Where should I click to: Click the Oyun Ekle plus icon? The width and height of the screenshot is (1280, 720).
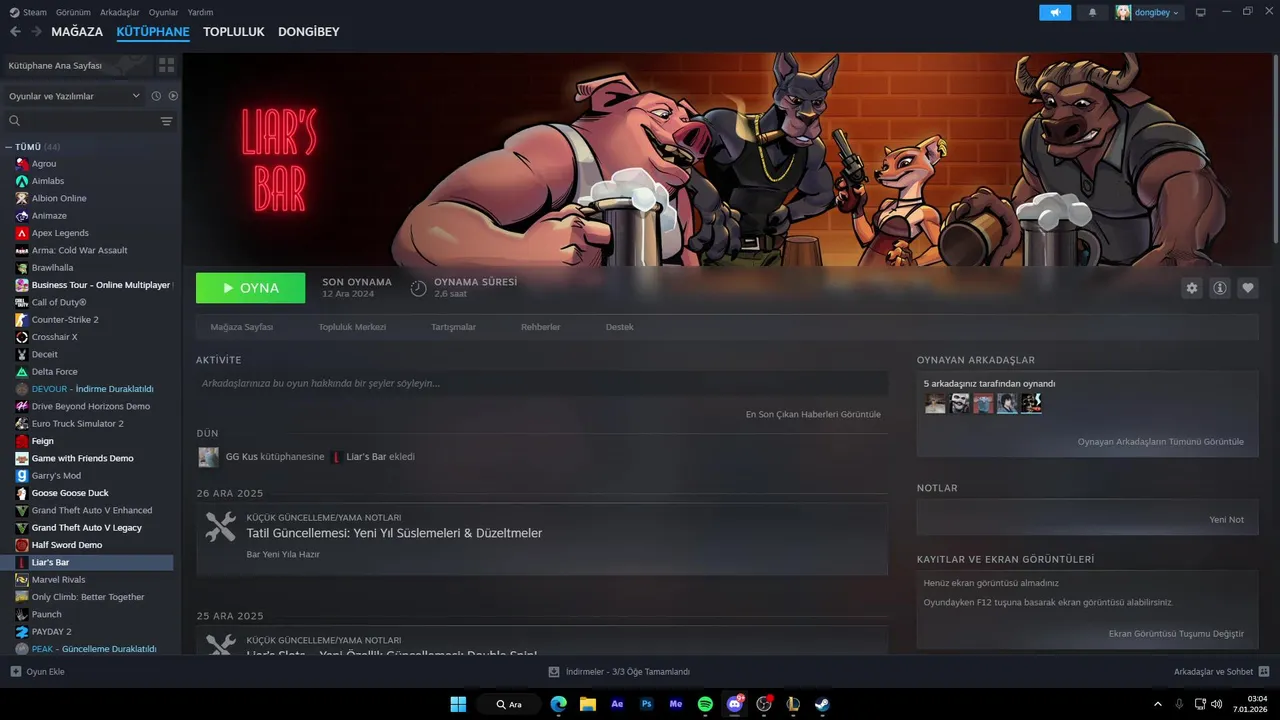(15, 671)
